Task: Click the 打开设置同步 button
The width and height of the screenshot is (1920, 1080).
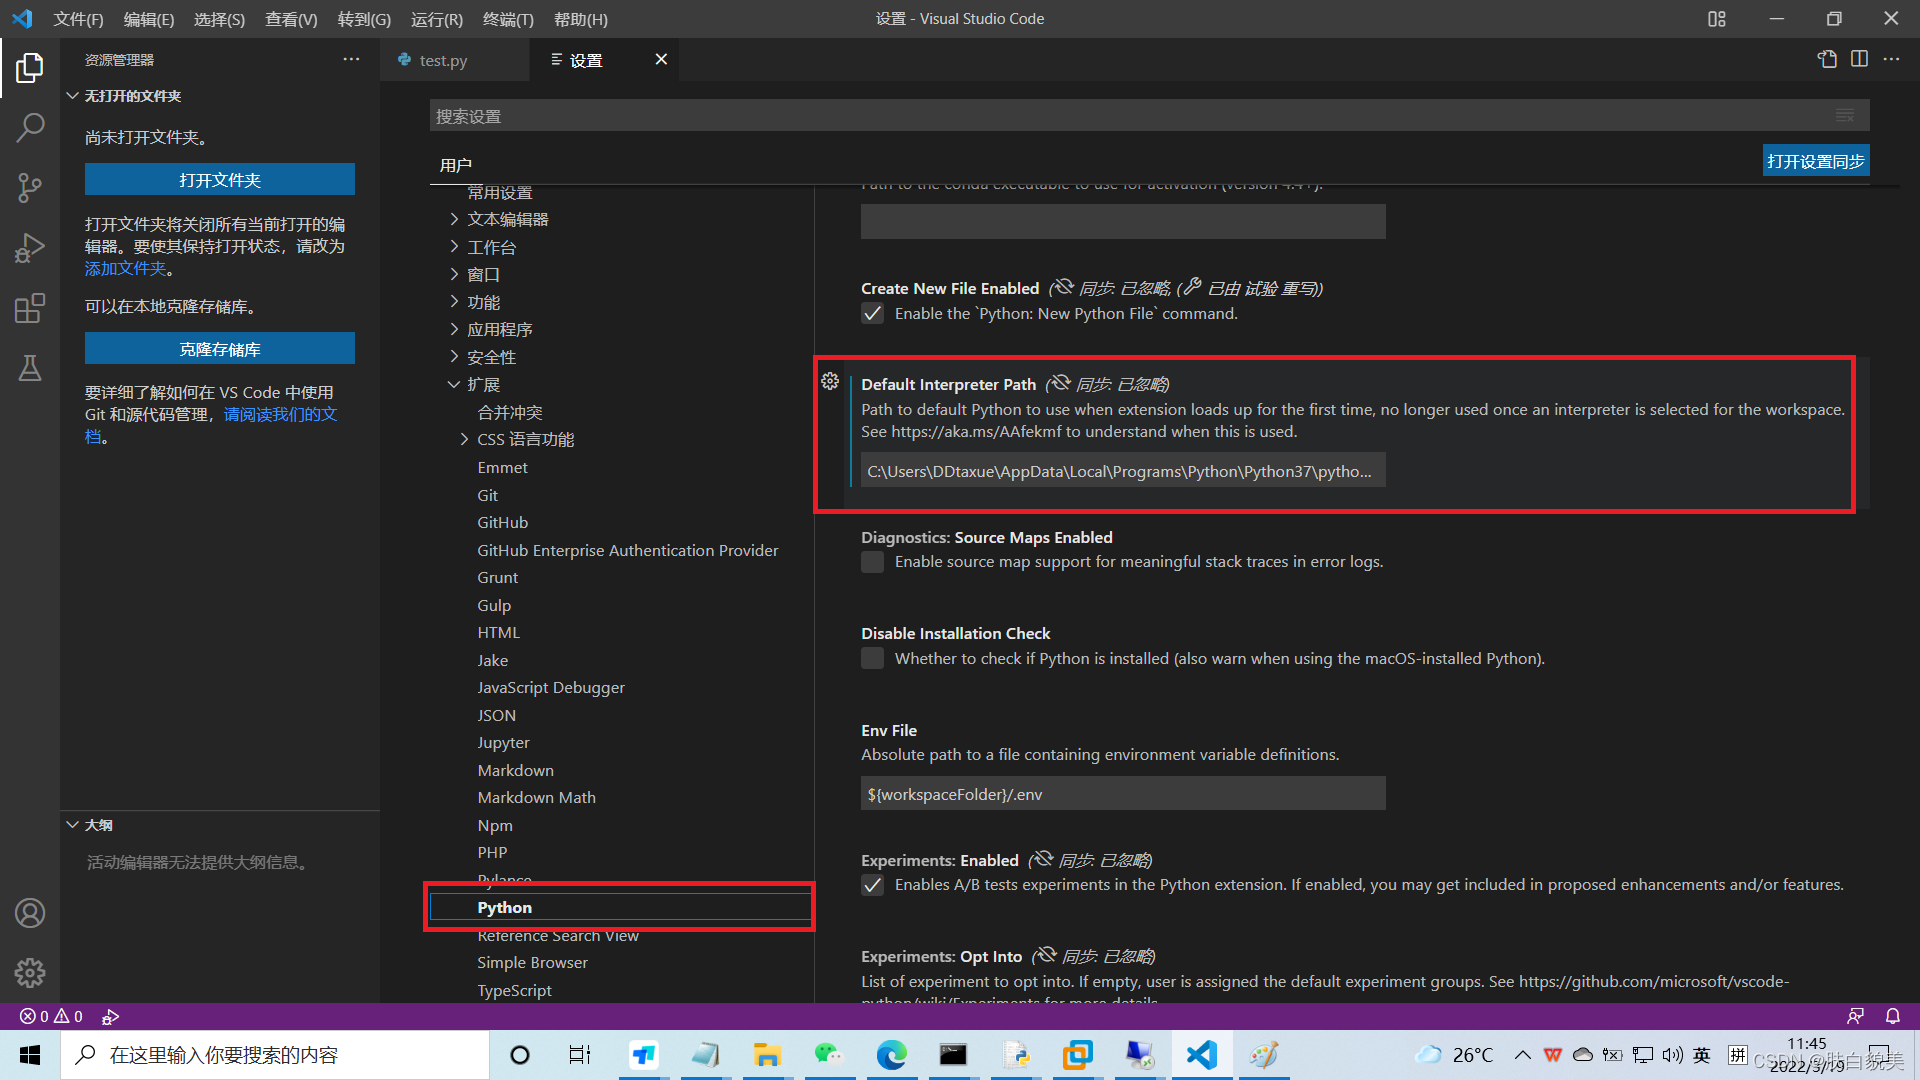Action: tap(1816, 160)
